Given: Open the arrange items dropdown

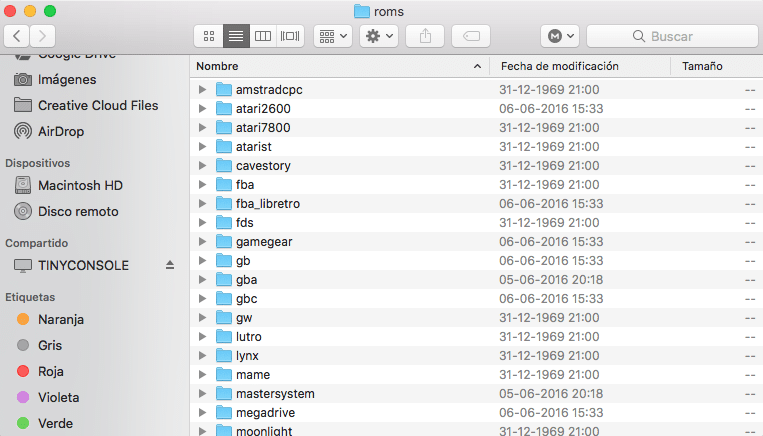Looking at the screenshot, I should coord(333,36).
